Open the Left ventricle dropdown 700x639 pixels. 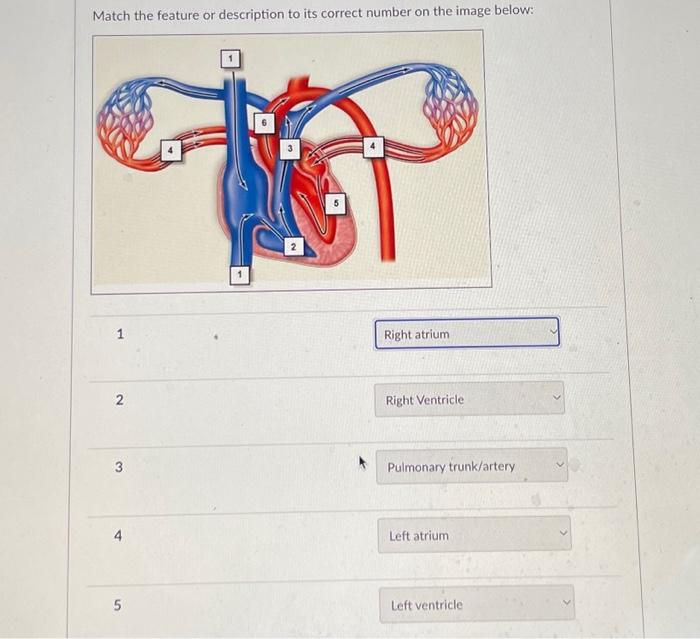click(x=477, y=605)
